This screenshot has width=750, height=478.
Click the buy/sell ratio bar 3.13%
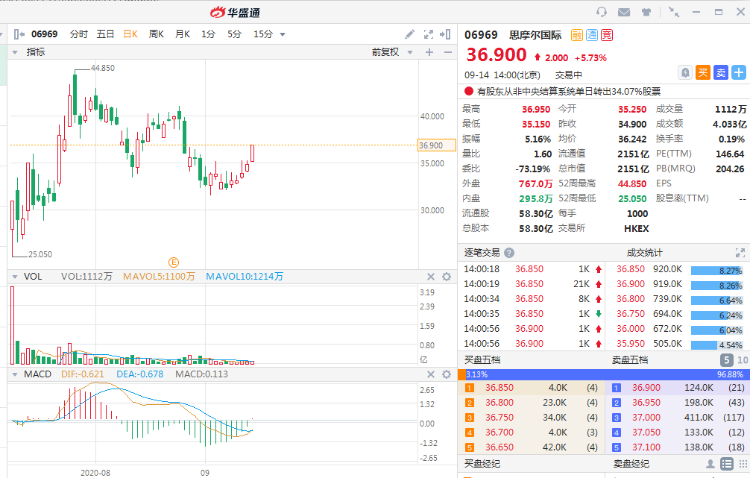click(604, 374)
